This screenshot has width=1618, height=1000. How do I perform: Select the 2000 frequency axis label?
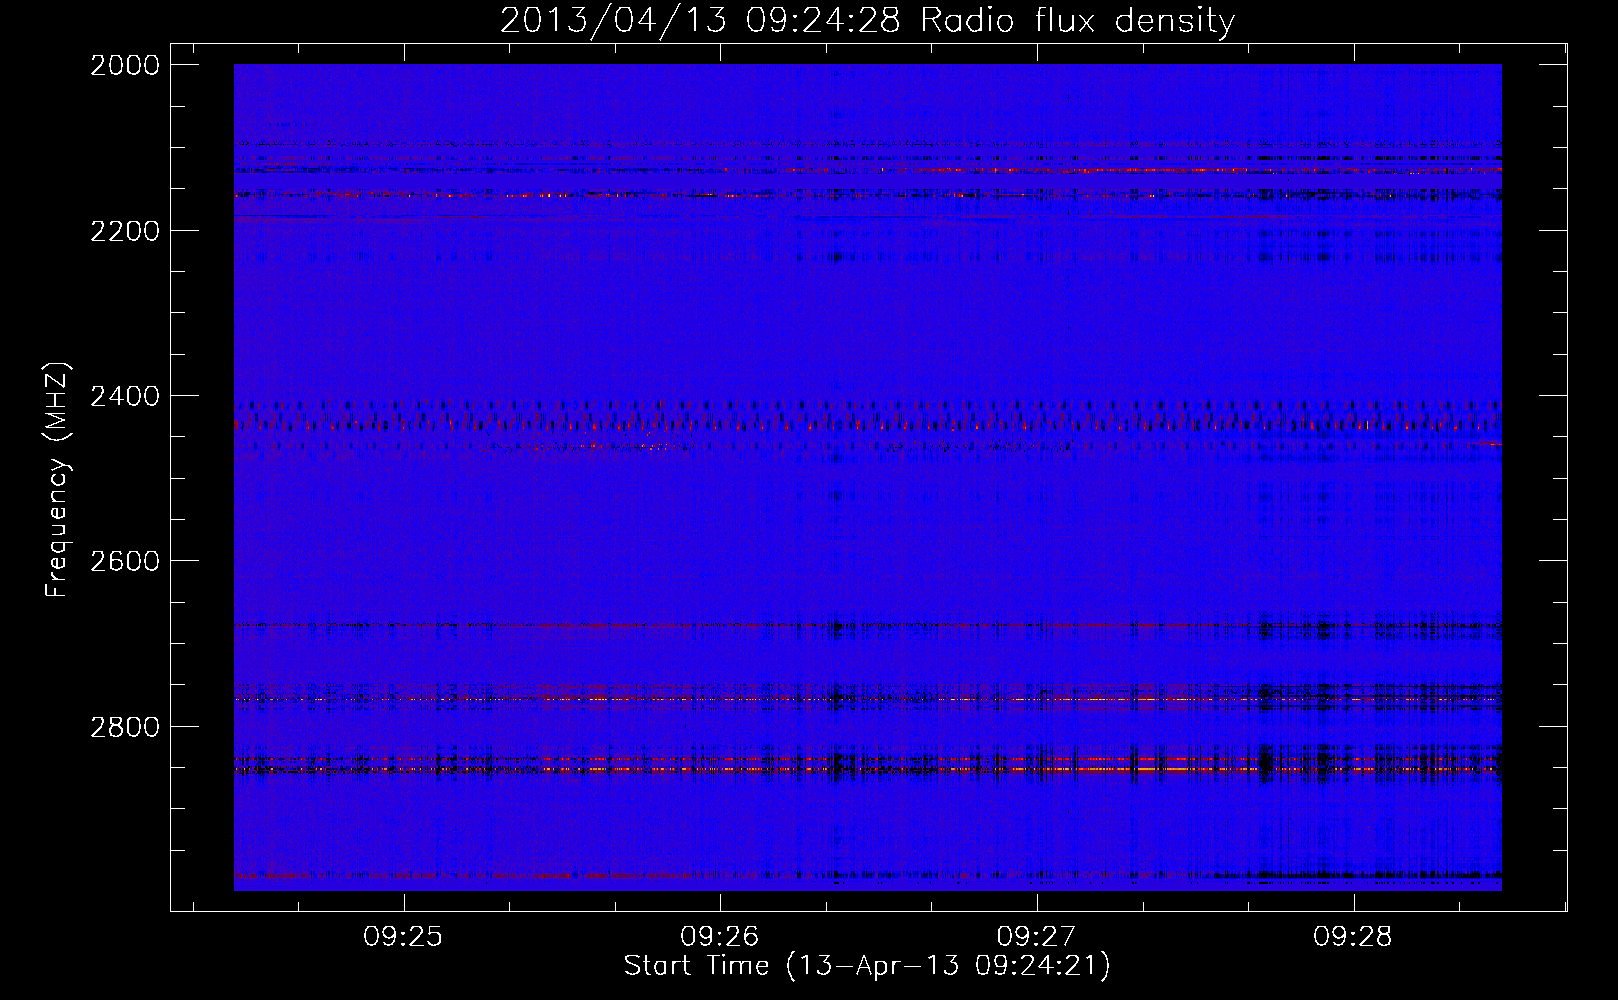125,65
